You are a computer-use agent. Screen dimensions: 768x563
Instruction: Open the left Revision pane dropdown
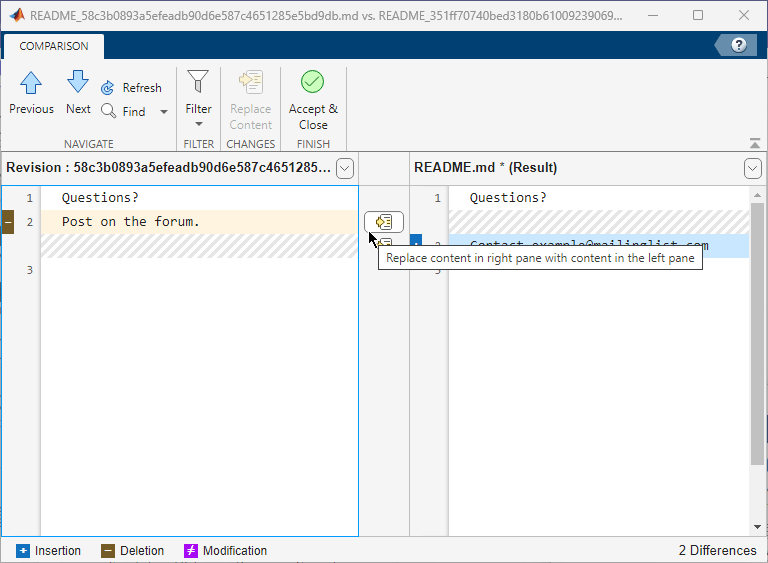point(345,168)
